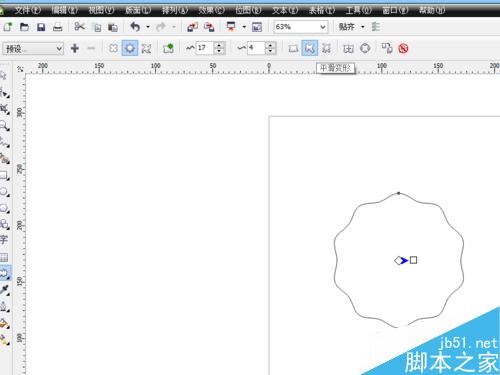The width and height of the screenshot is (500, 375).
Task: Increase zipper frequency value 4
Action: coord(270,45)
